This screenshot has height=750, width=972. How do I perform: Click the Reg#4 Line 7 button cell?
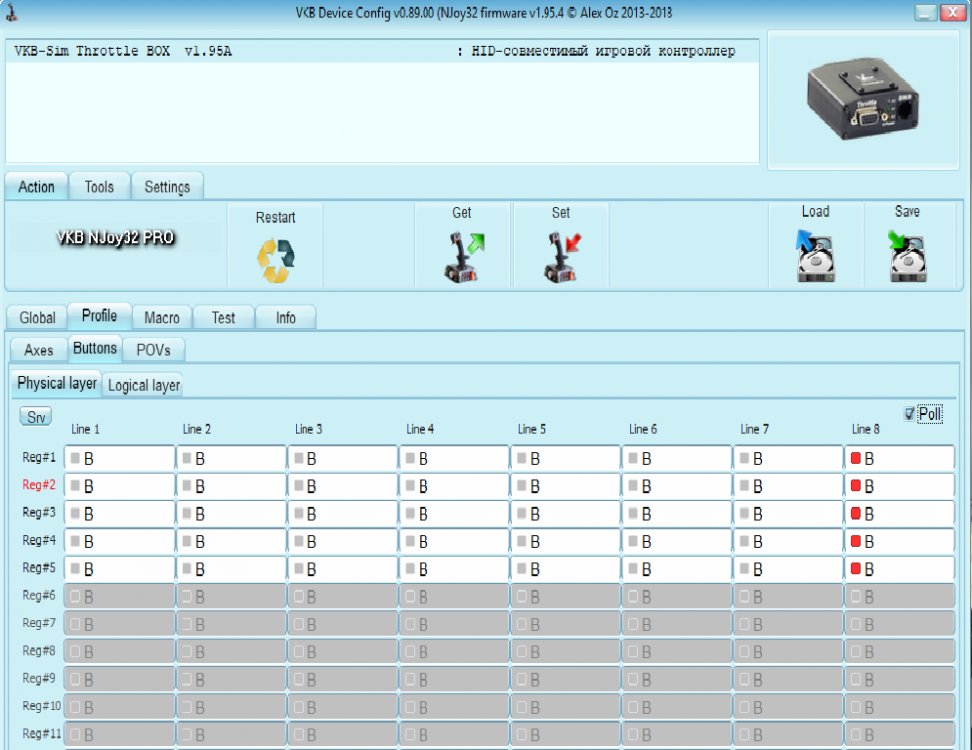pos(788,541)
